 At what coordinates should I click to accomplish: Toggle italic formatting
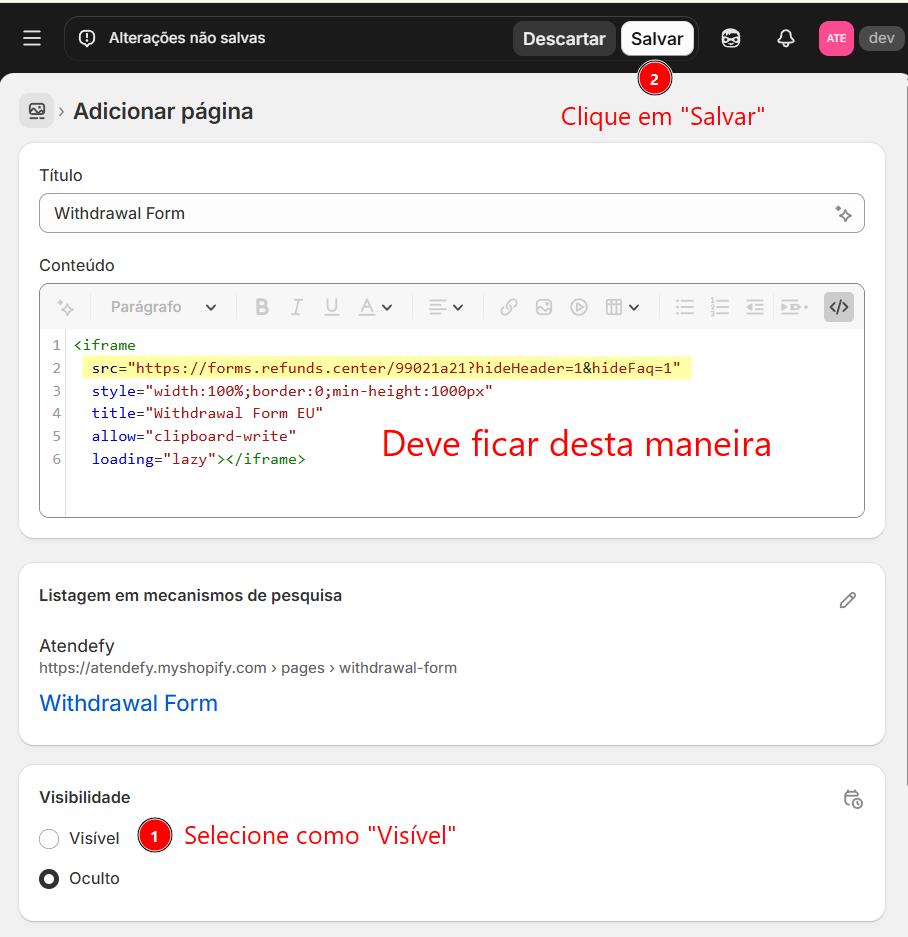[296, 307]
